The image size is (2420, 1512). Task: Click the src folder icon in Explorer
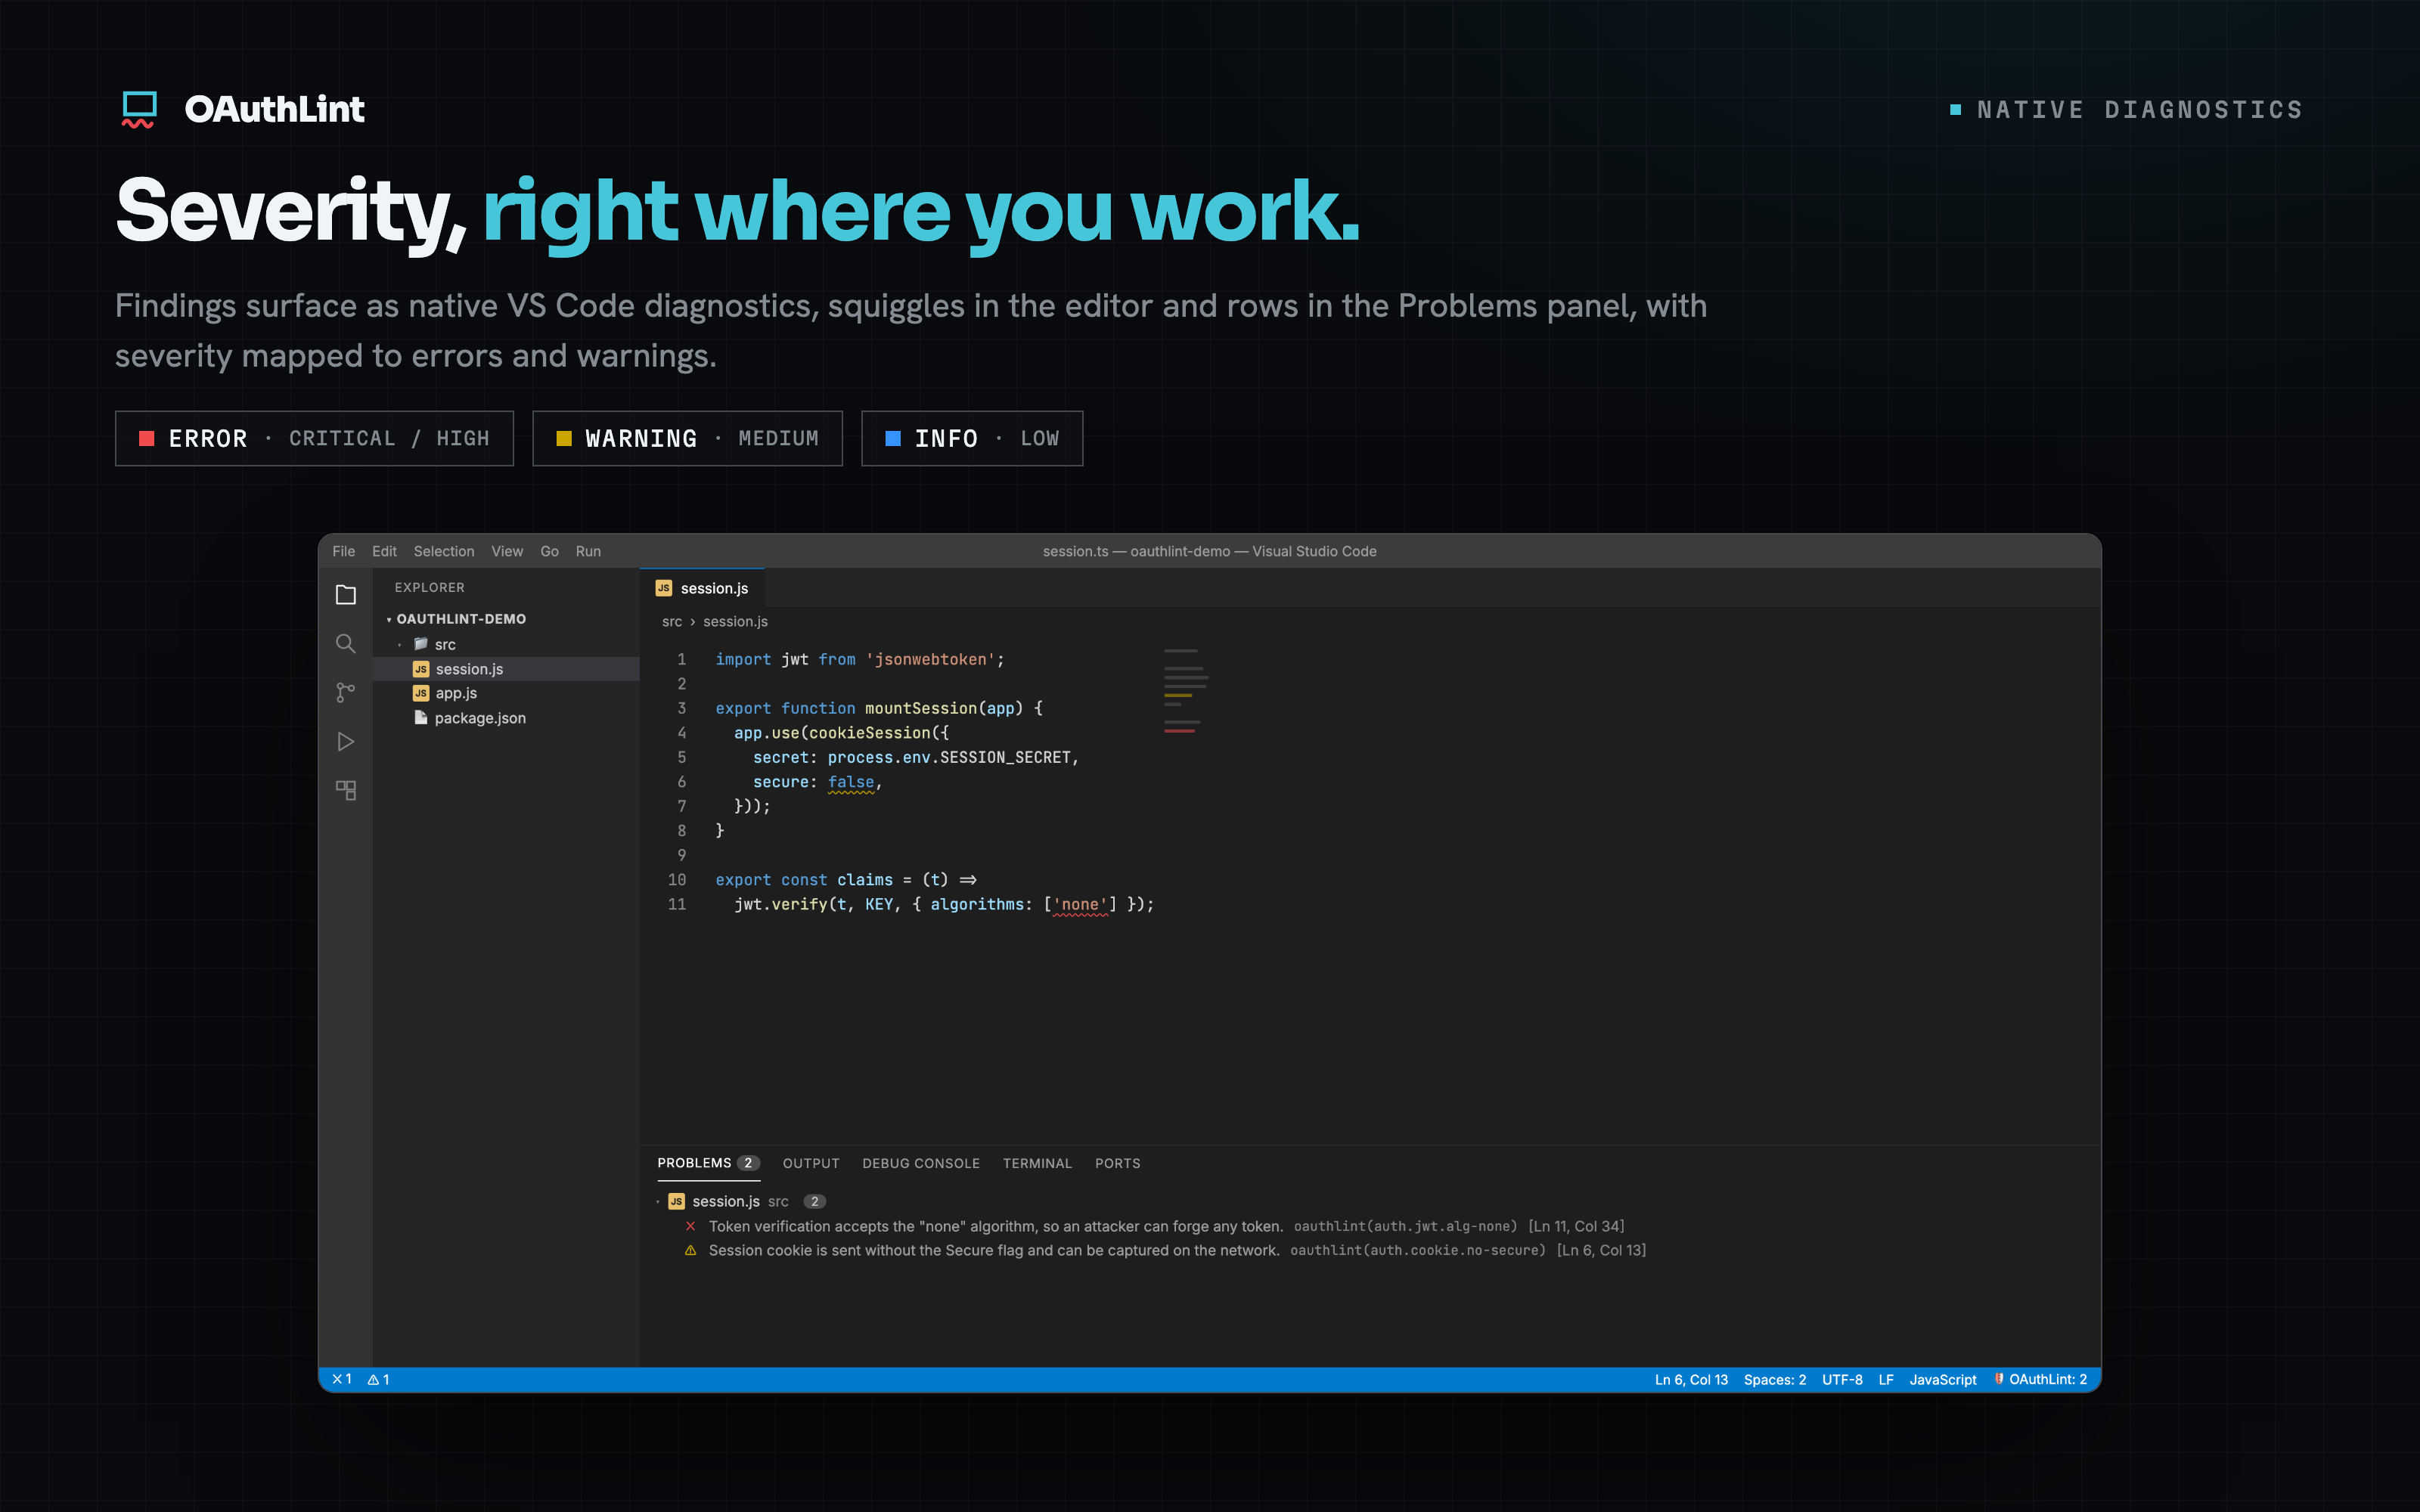pyautogui.click(x=421, y=644)
